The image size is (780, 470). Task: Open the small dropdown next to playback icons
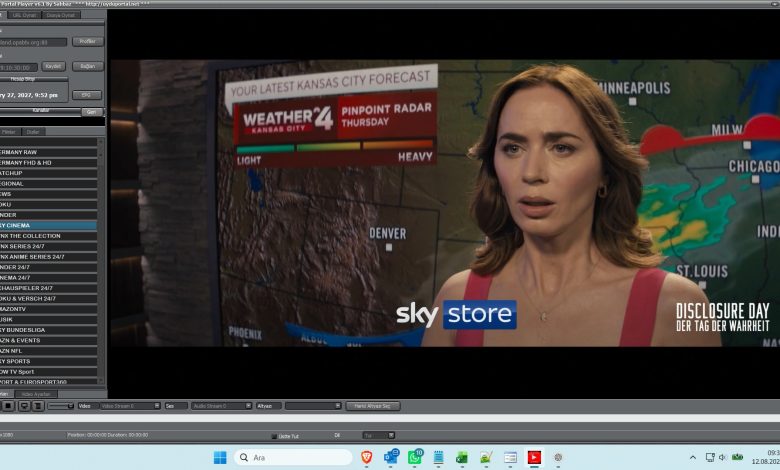pos(61,406)
